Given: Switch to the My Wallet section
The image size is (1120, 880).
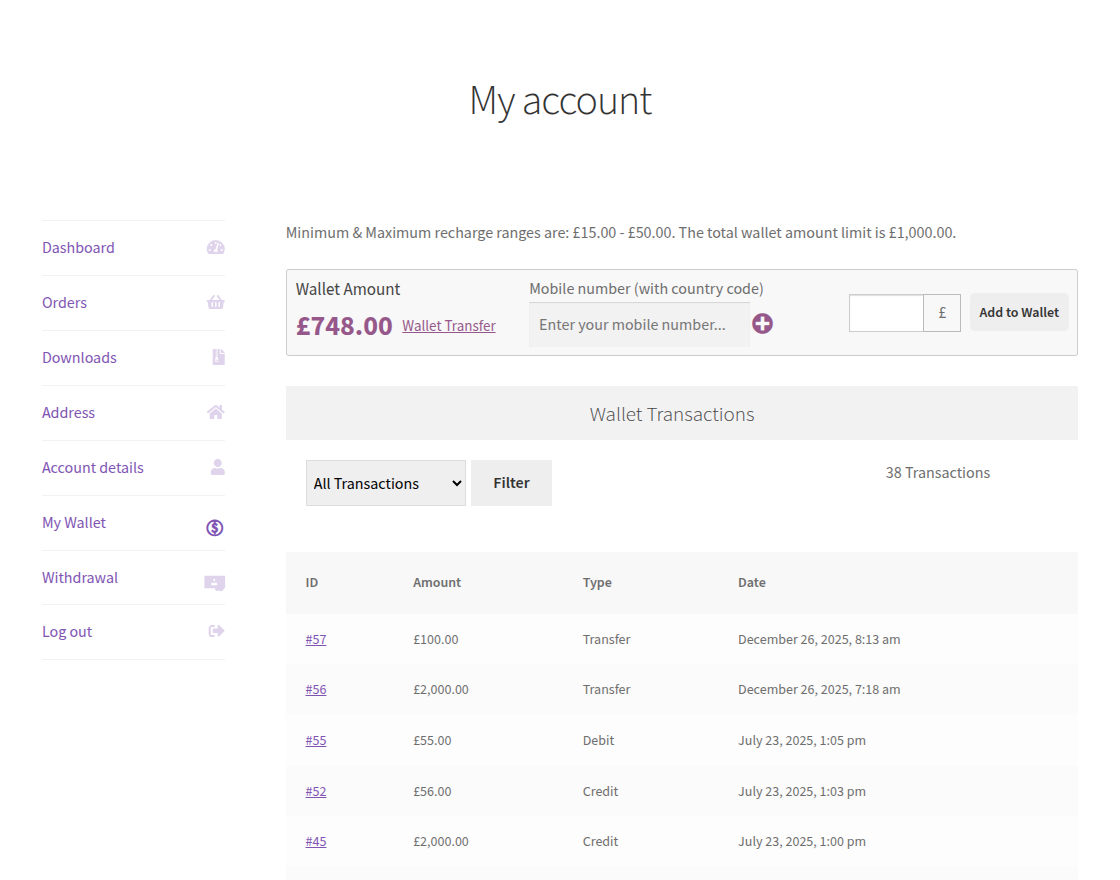Looking at the screenshot, I should click(73, 522).
